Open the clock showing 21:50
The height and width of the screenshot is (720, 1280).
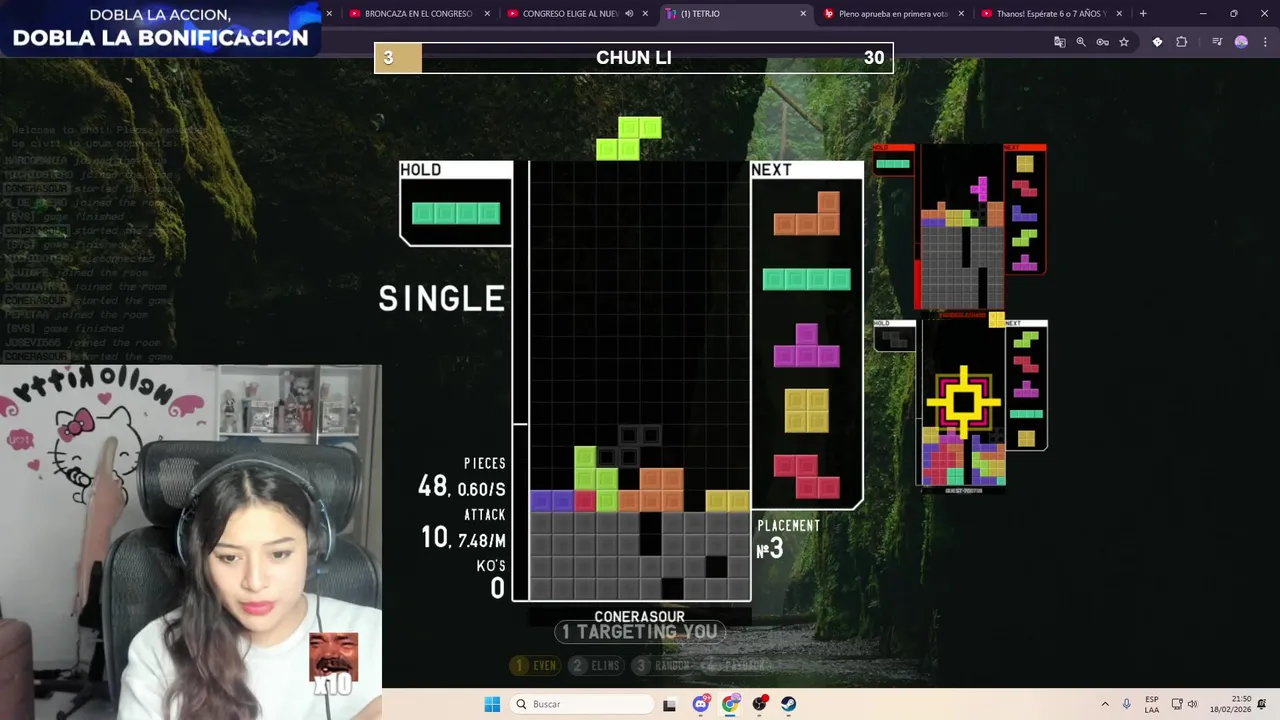pyautogui.click(x=1230, y=704)
